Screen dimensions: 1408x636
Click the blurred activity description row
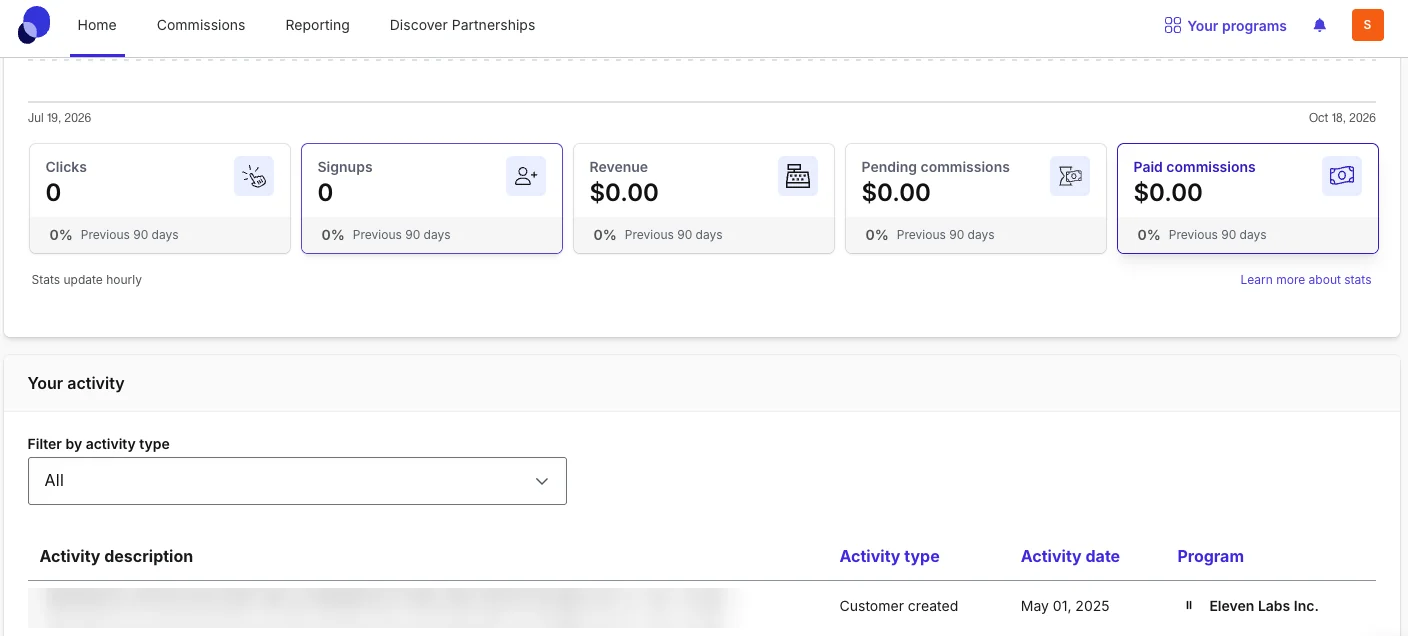pos(385,607)
